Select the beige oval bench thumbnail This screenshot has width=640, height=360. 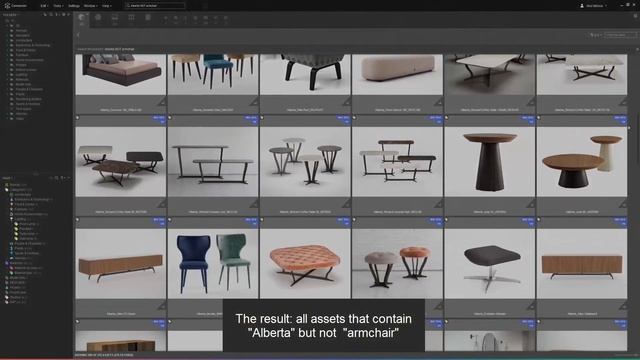[x=397, y=74]
